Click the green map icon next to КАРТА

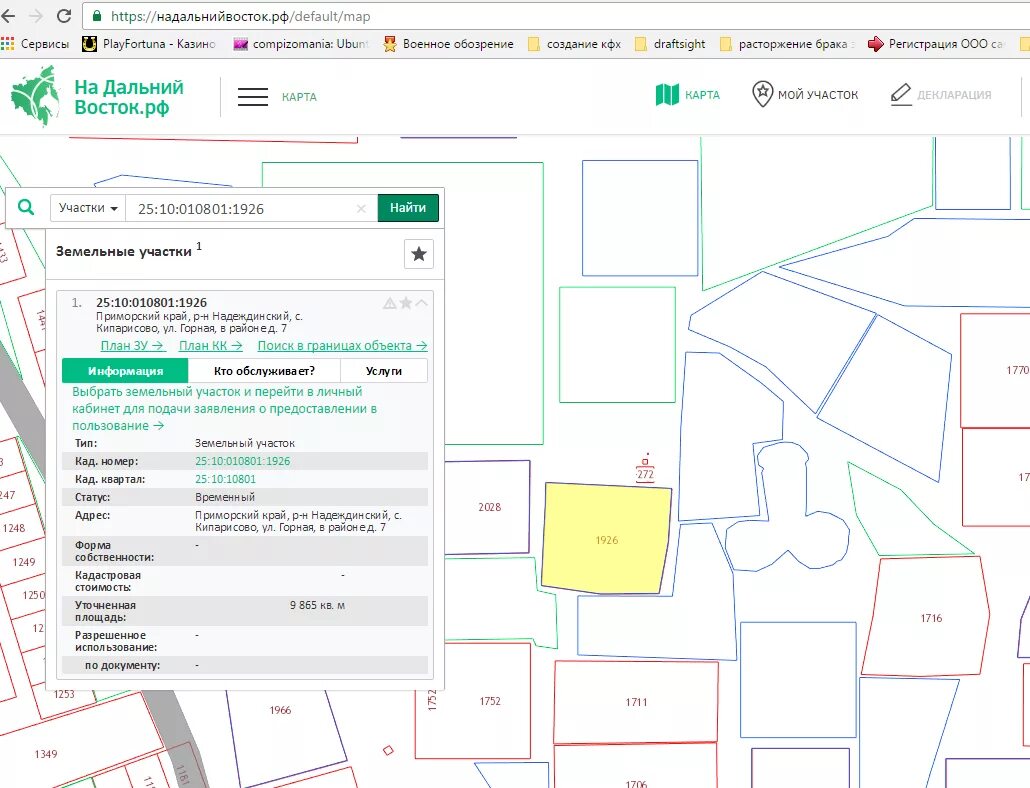point(667,95)
